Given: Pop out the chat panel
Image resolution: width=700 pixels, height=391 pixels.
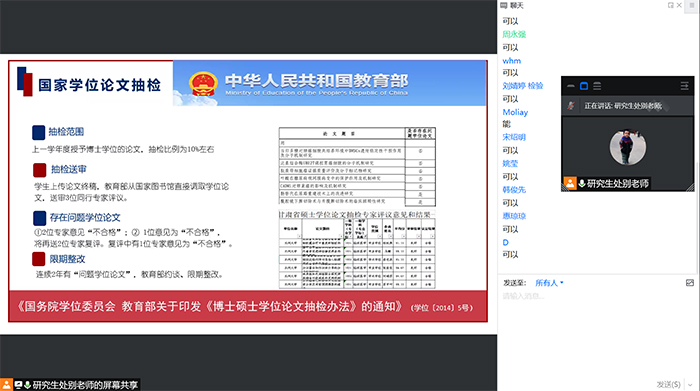Looking at the screenshot, I should click(x=671, y=5).
